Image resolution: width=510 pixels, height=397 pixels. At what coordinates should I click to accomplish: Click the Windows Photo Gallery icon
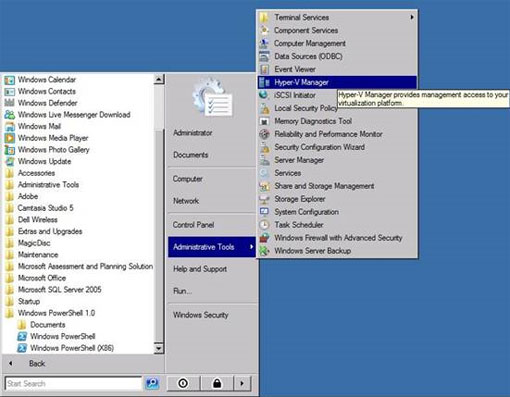[x=10, y=150]
